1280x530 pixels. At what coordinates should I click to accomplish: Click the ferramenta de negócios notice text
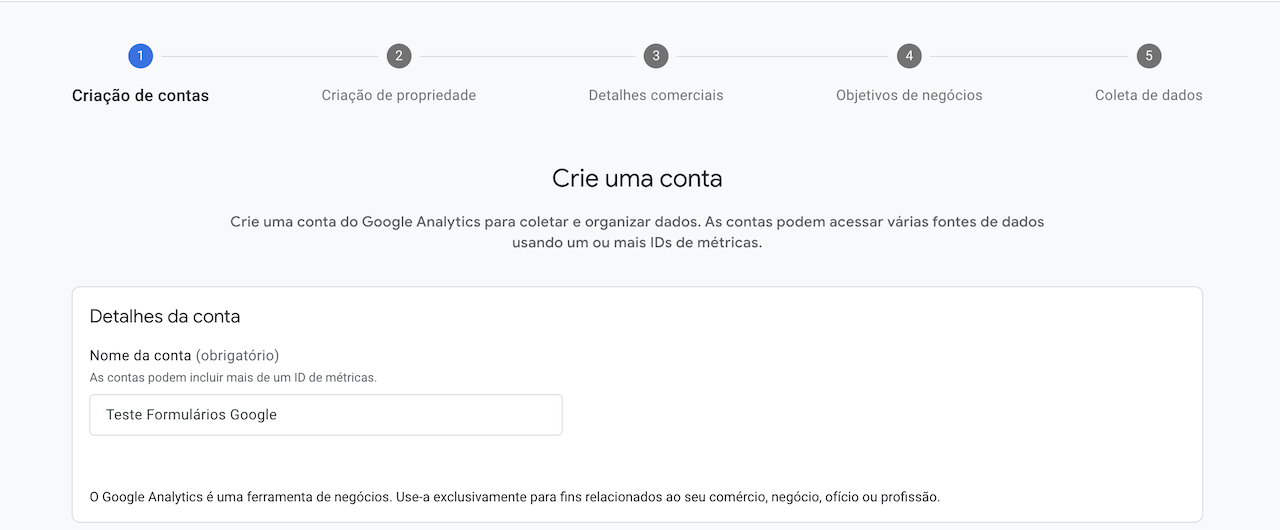521,497
